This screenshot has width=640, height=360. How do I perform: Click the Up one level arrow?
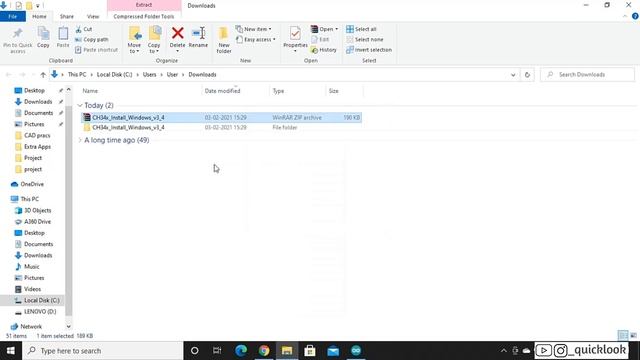pos(43,75)
